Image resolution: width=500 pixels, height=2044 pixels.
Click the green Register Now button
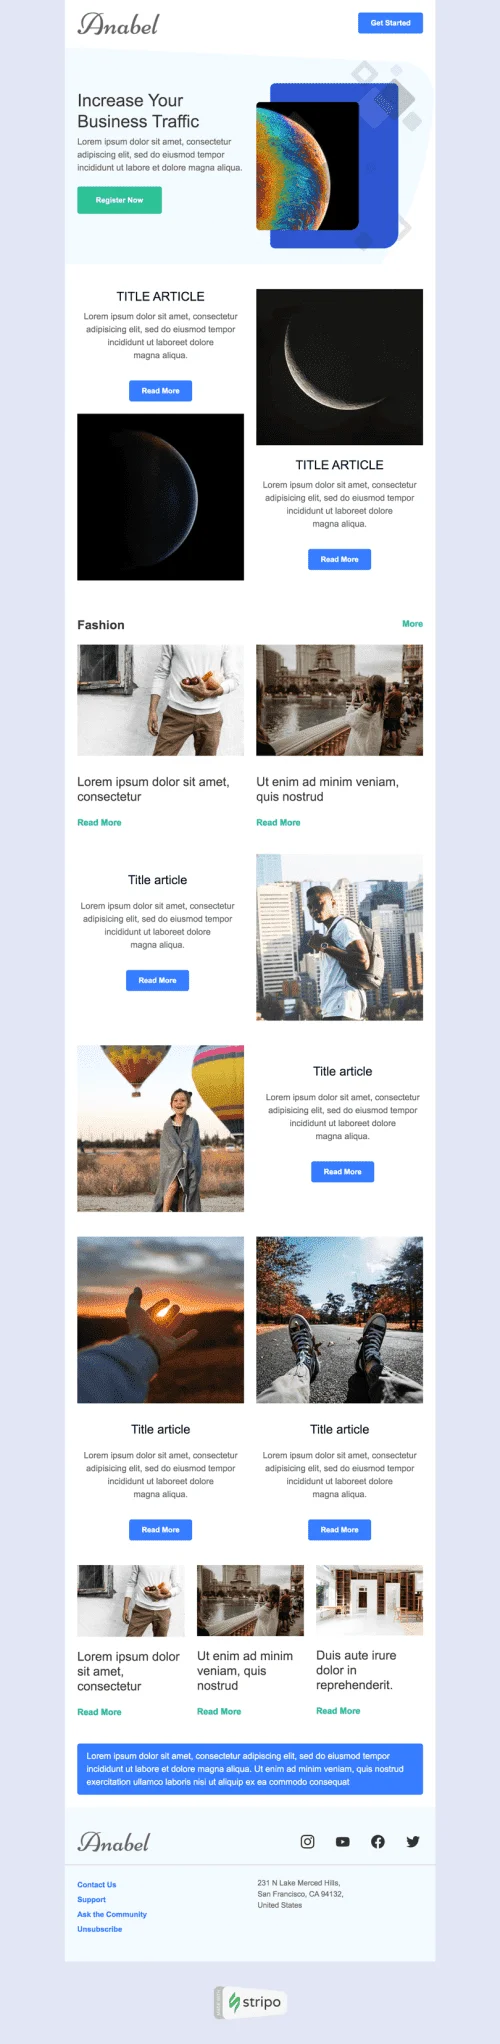click(119, 200)
